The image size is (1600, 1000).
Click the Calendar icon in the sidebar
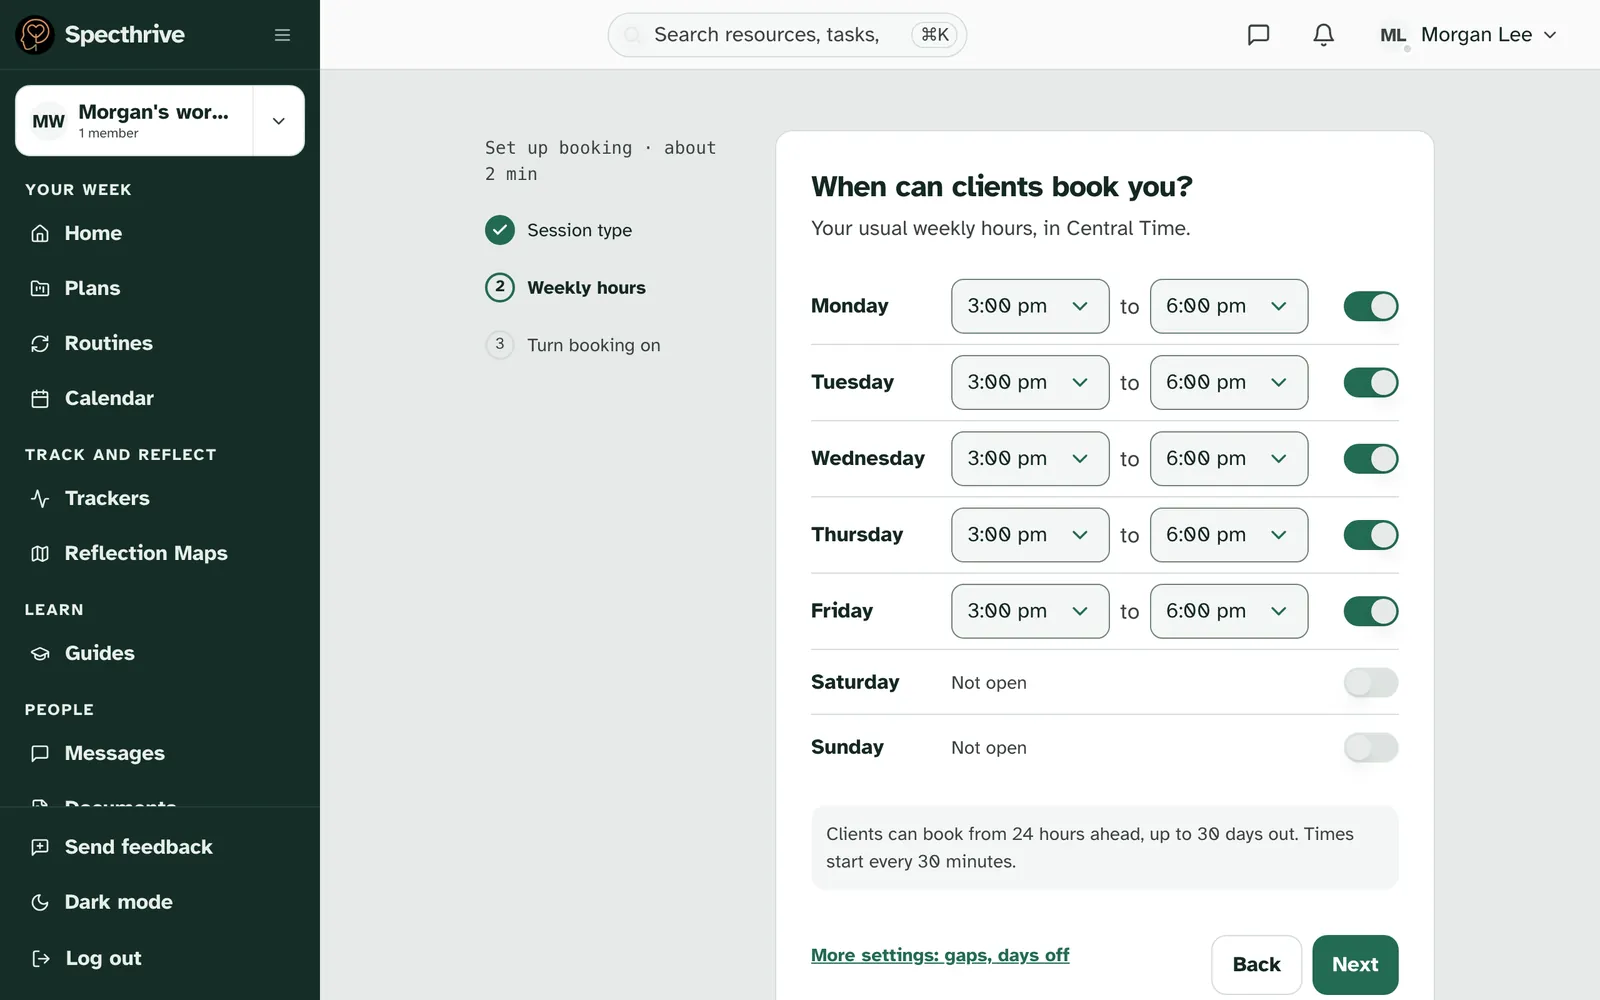(40, 398)
